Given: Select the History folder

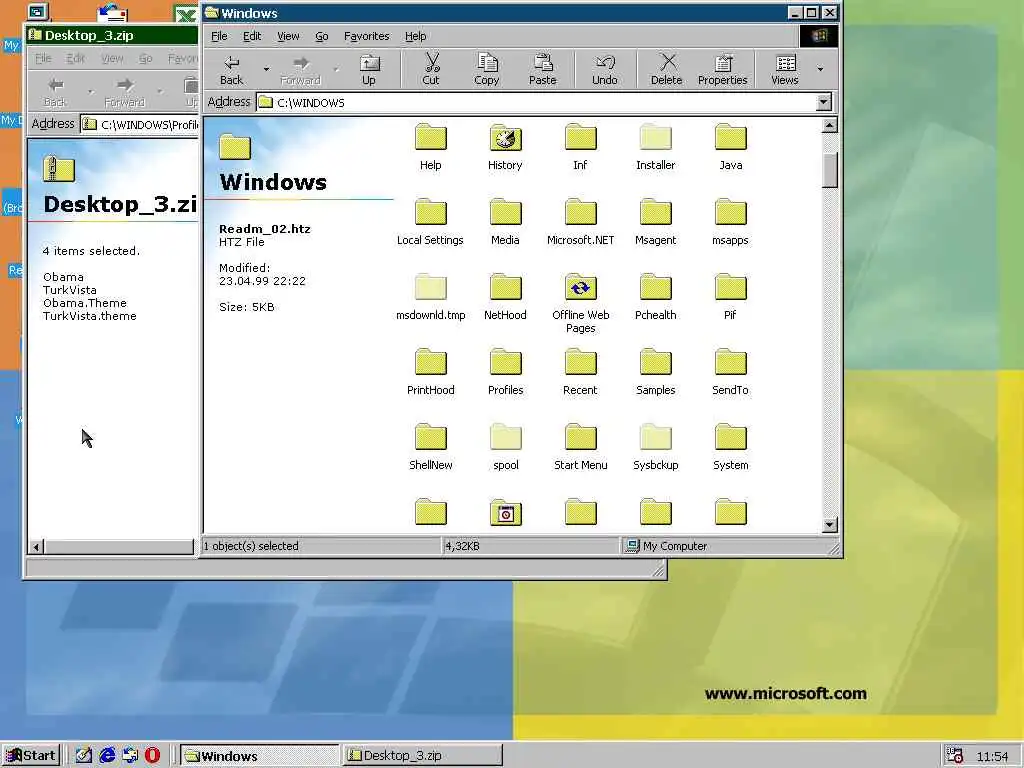Looking at the screenshot, I should [505, 147].
